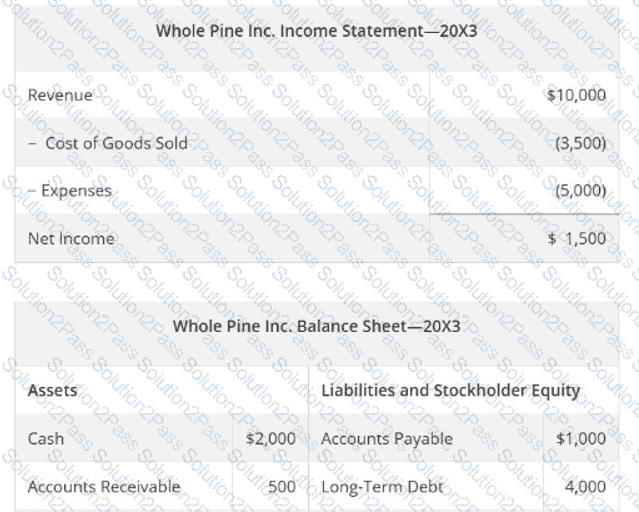Screen dimensions: 639x512
Task: Click the Whole Pine Inc. Balance Sheet title
Action: pyautogui.click(x=316, y=327)
